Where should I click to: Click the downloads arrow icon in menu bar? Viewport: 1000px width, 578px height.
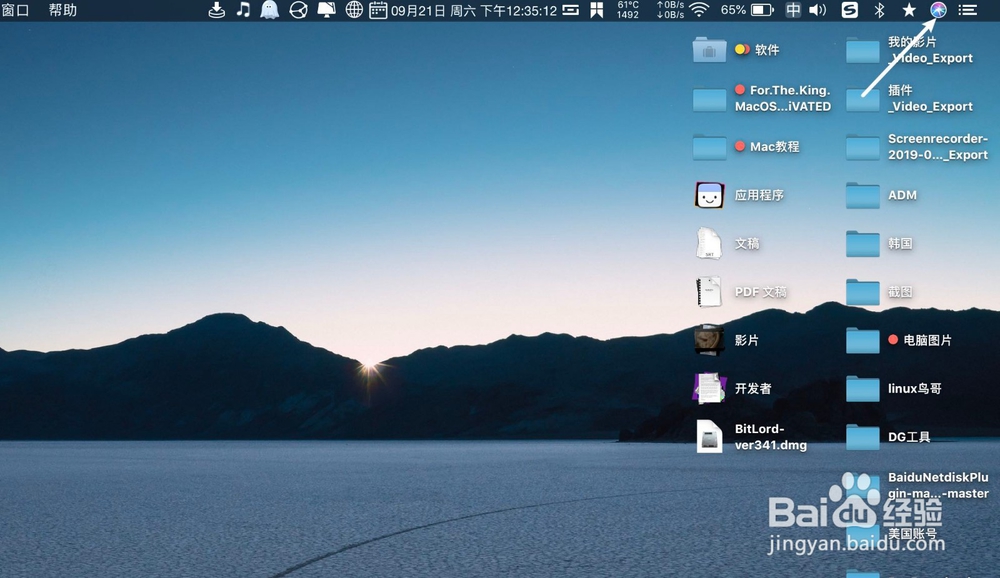pyautogui.click(x=216, y=11)
